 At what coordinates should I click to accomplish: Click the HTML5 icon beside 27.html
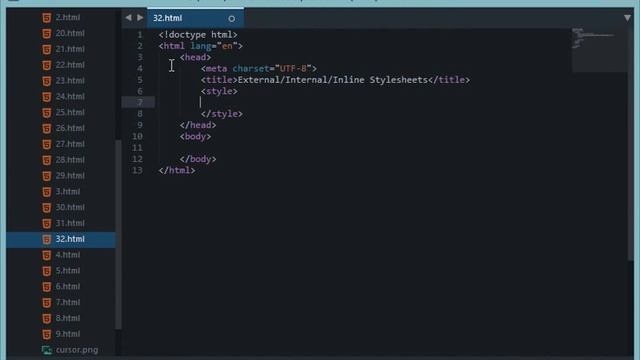(x=47, y=144)
